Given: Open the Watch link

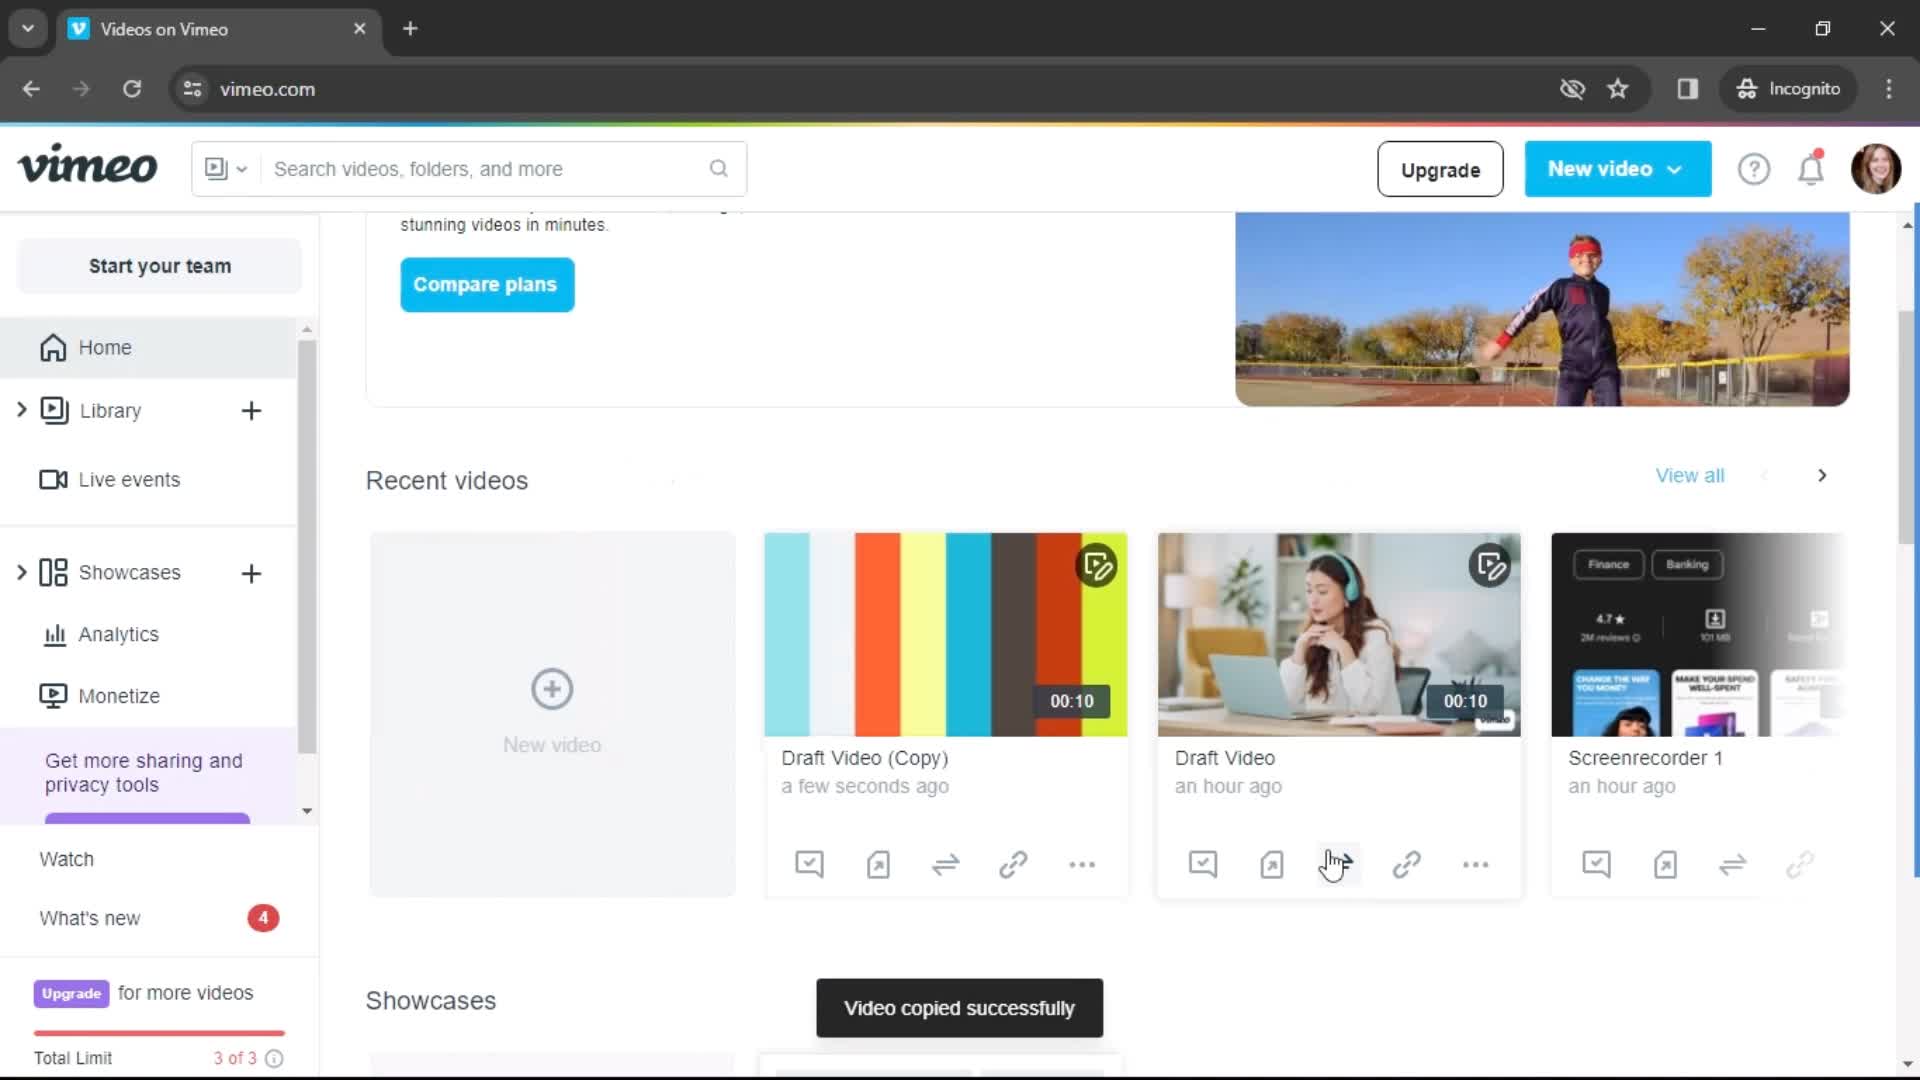Looking at the screenshot, I should coord(66,859).
